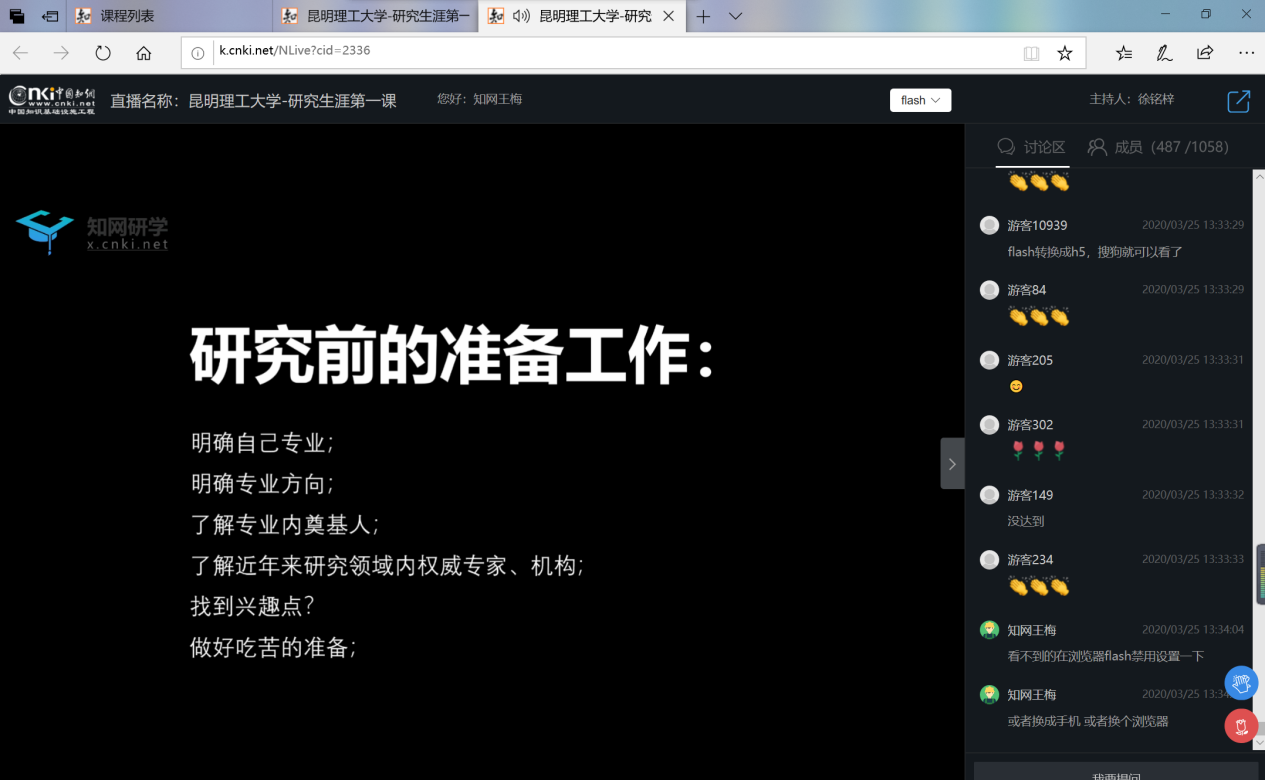Show tabs you've set aside
This screenshot has height=780, width=1265.
point(17,16)
